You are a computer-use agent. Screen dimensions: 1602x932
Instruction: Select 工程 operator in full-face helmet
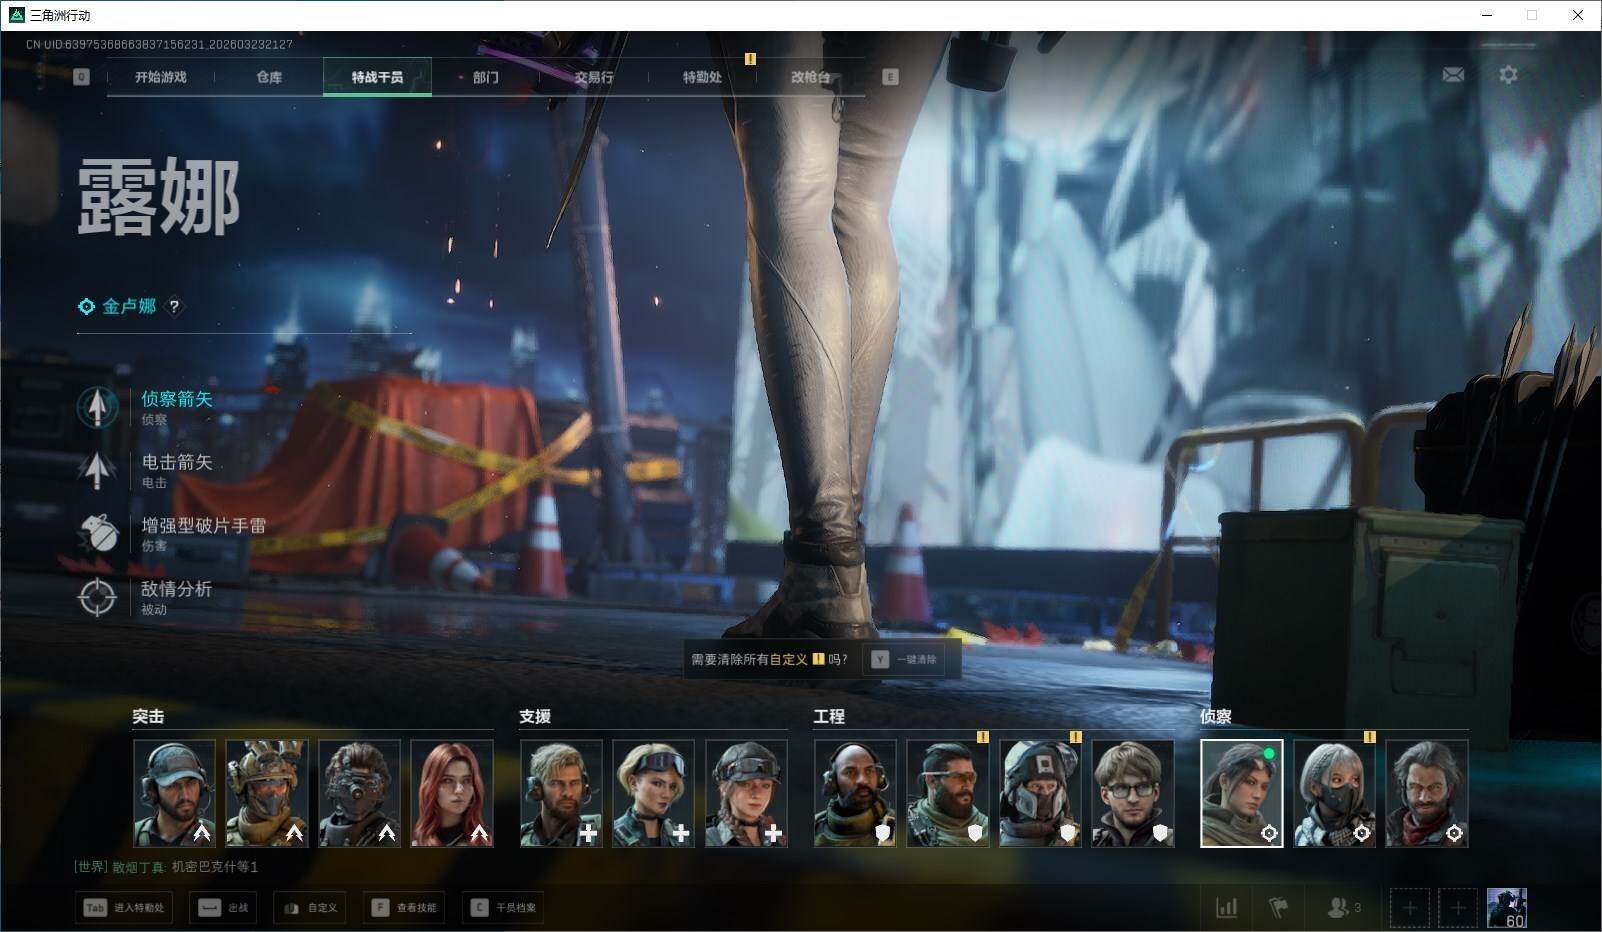(1041, 793)
